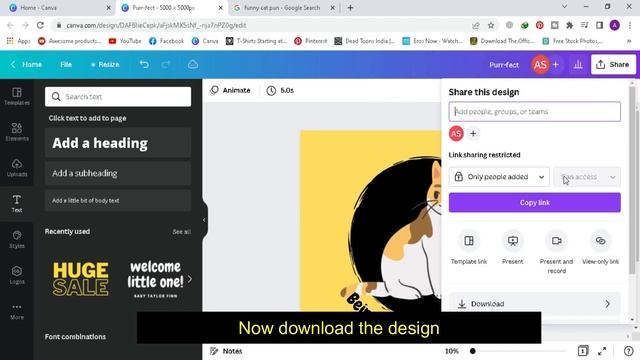Open the Templates sidebar panel
The height and width of the screenshot is (360, 640).
(x=17, y=96)
